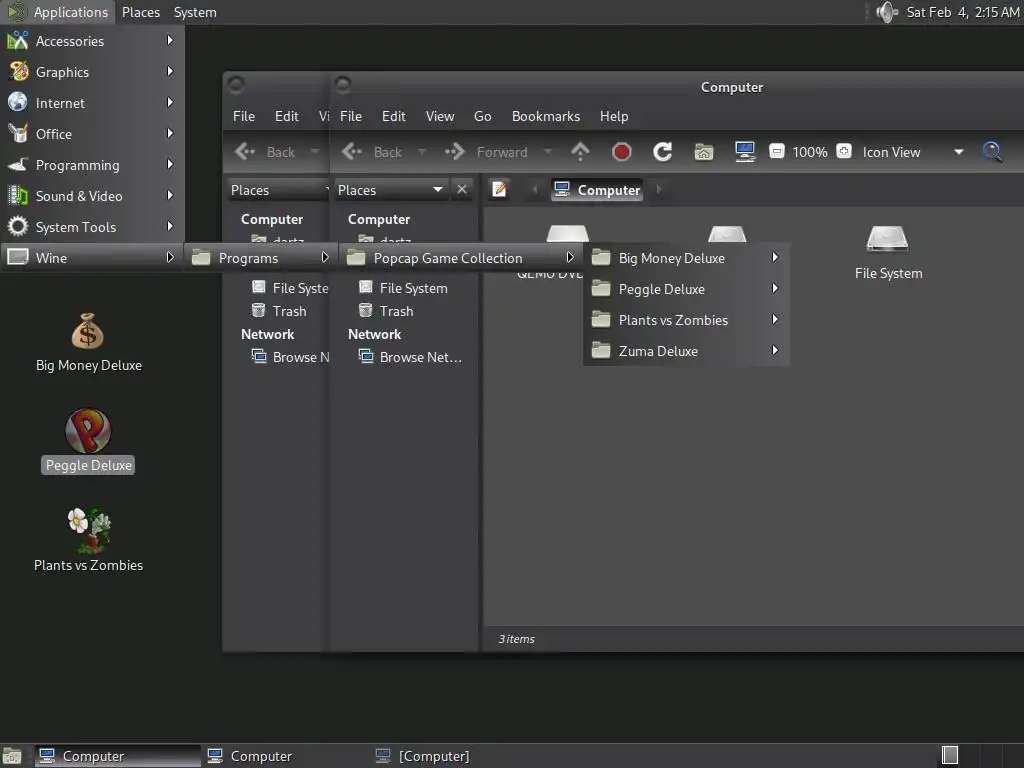Open Forward history dropdown arrow
Image resolution: width=1024 pixels, height=768 pixels.
[x=548, y=152]
